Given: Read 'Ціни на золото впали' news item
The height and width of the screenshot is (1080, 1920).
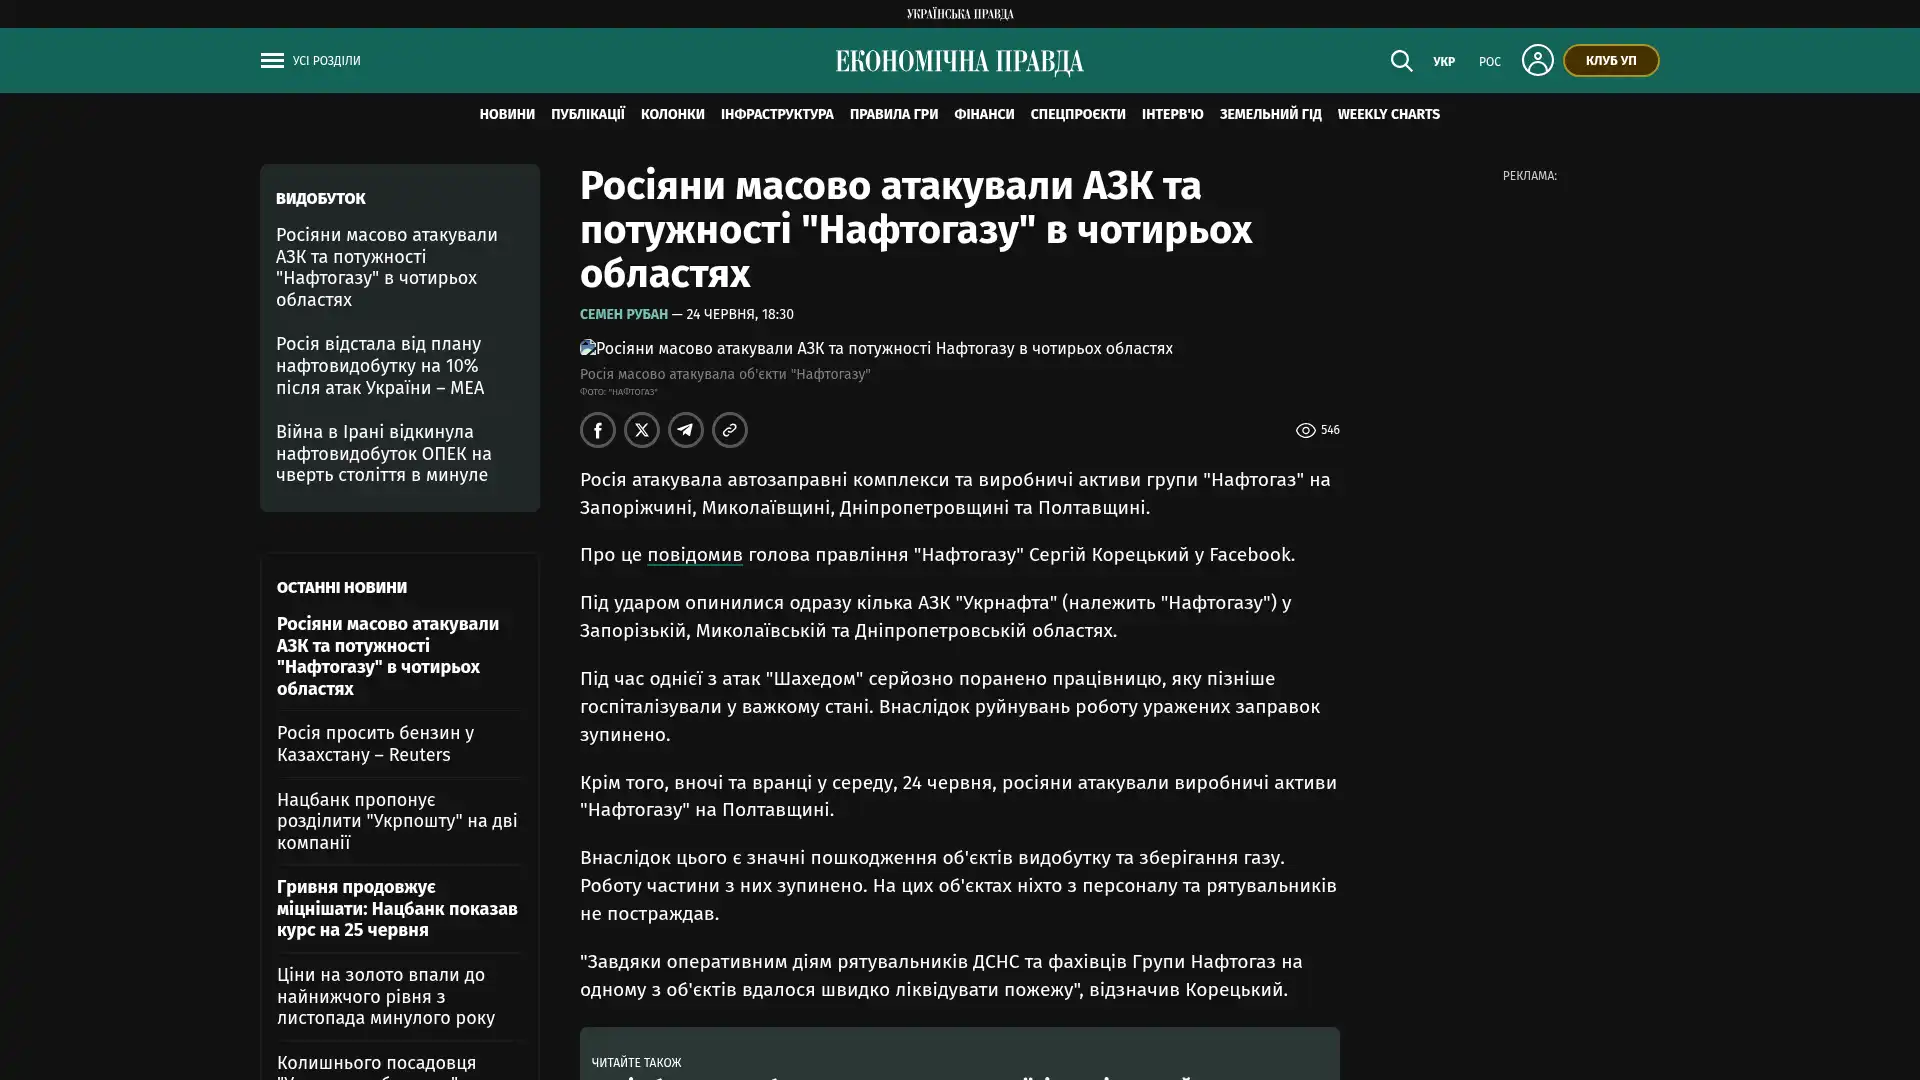Looking at the screenshot, I should [386, 997].
